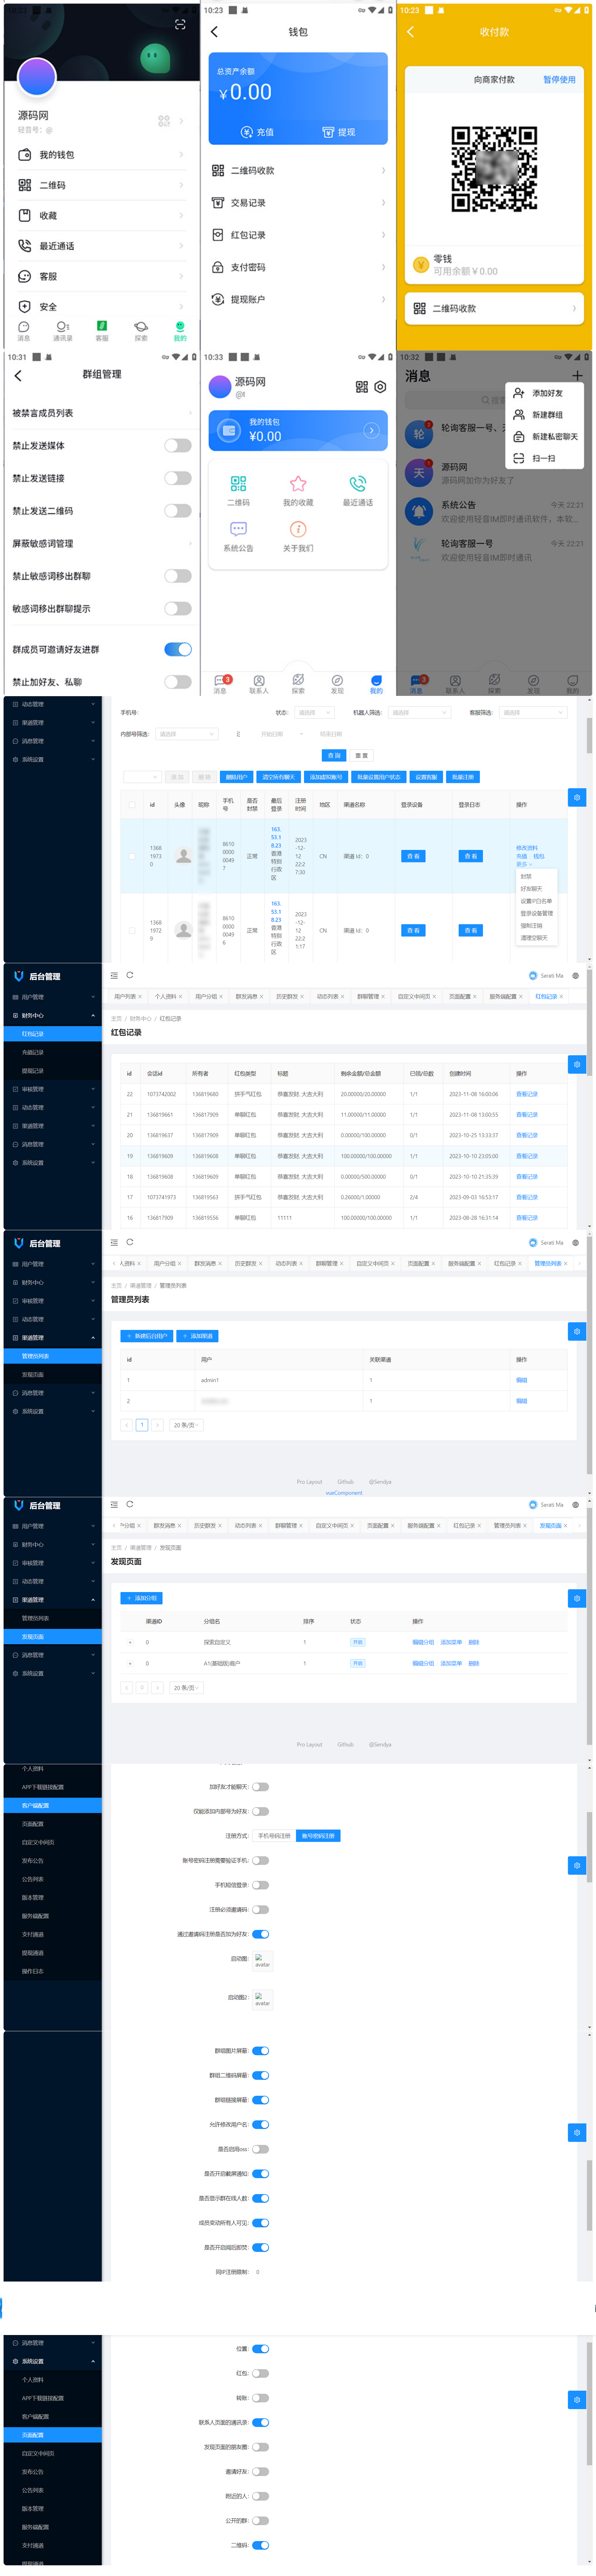The width and height of the screenshot is (596, 2576).
Task: Go back from 群组管理 using arrow
Action: coord(18,376)
